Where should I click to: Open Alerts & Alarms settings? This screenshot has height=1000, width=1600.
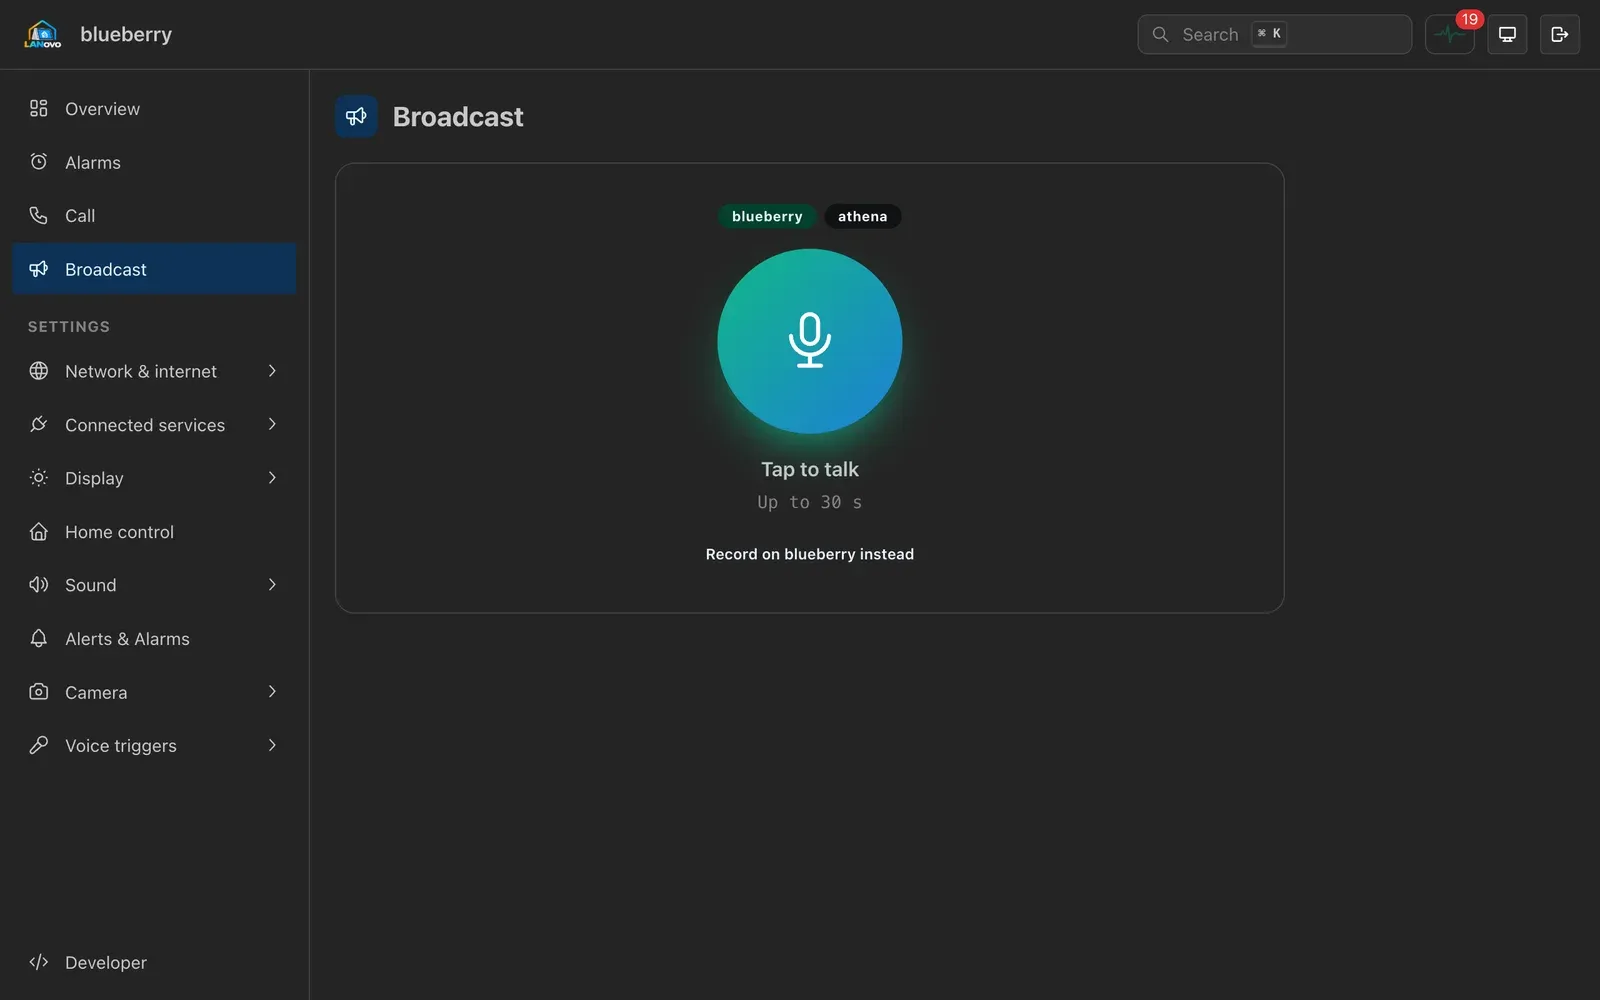(154, 638)
